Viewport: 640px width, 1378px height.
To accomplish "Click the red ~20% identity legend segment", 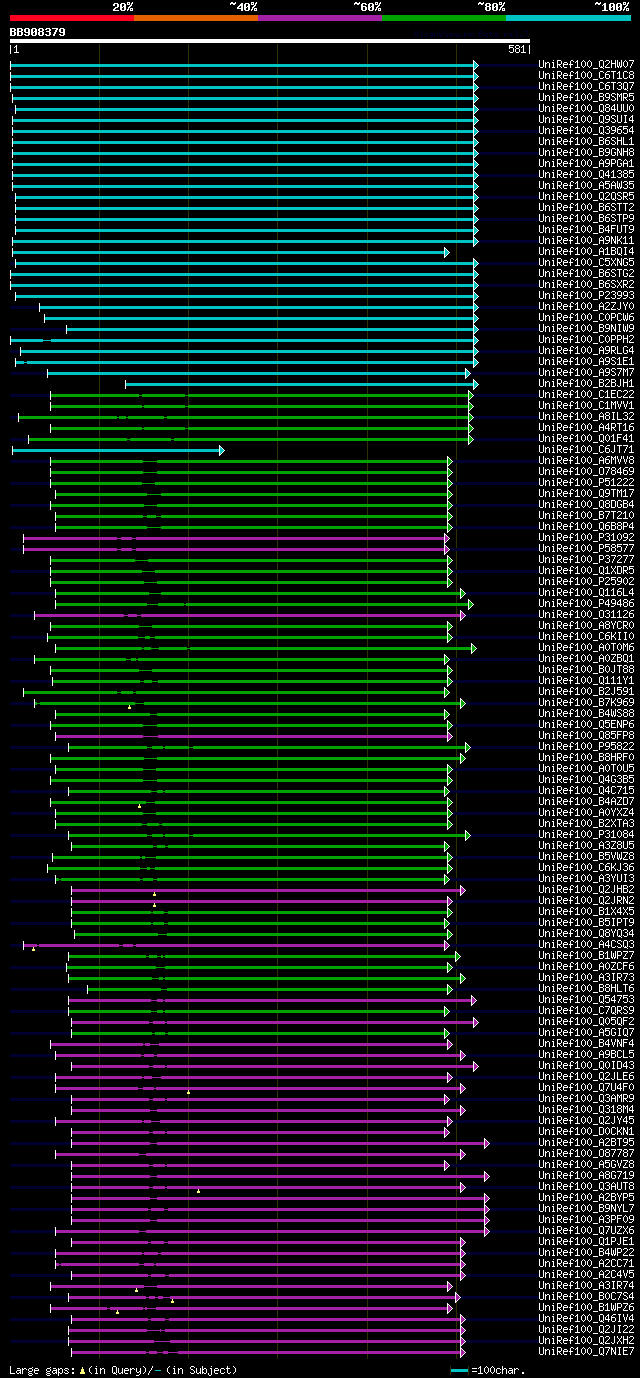I will [72, 17].
